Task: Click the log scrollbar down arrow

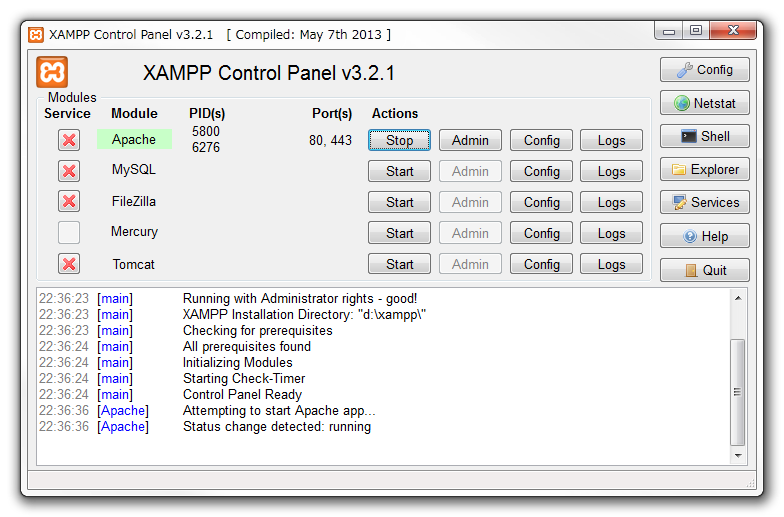Action: (738, 456)
